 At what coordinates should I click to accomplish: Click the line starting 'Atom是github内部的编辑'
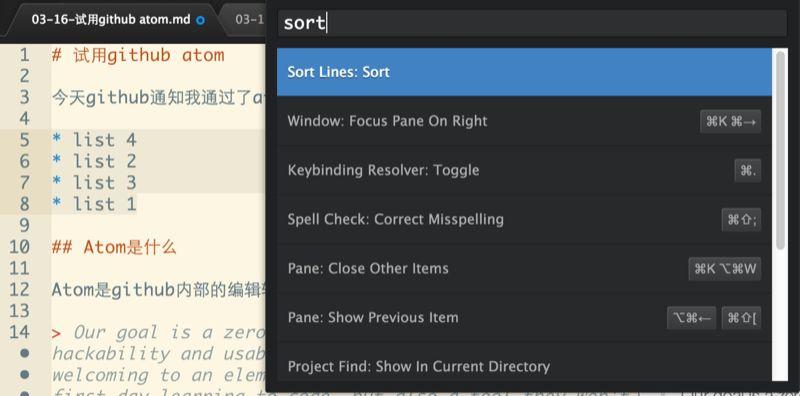point(159,290)
